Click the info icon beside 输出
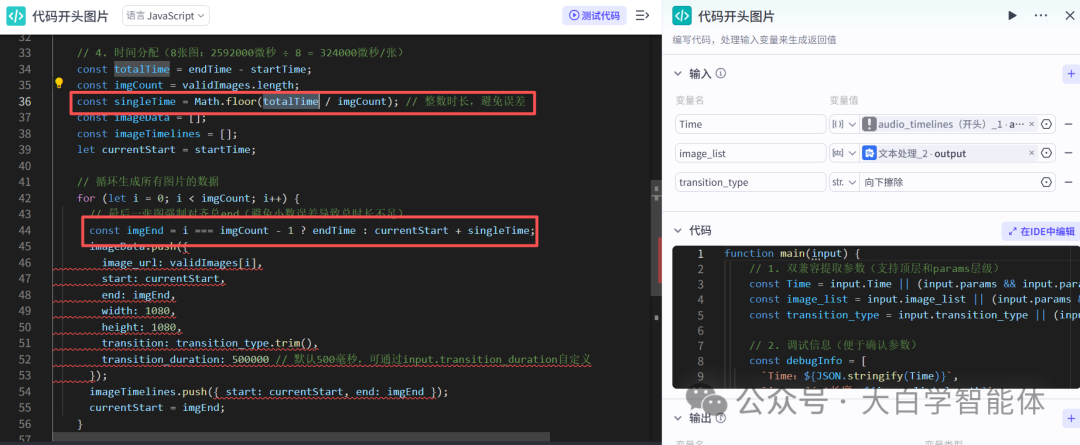Screen dimensions: 1080x445 pyautogui.click(x=721, y=417)
